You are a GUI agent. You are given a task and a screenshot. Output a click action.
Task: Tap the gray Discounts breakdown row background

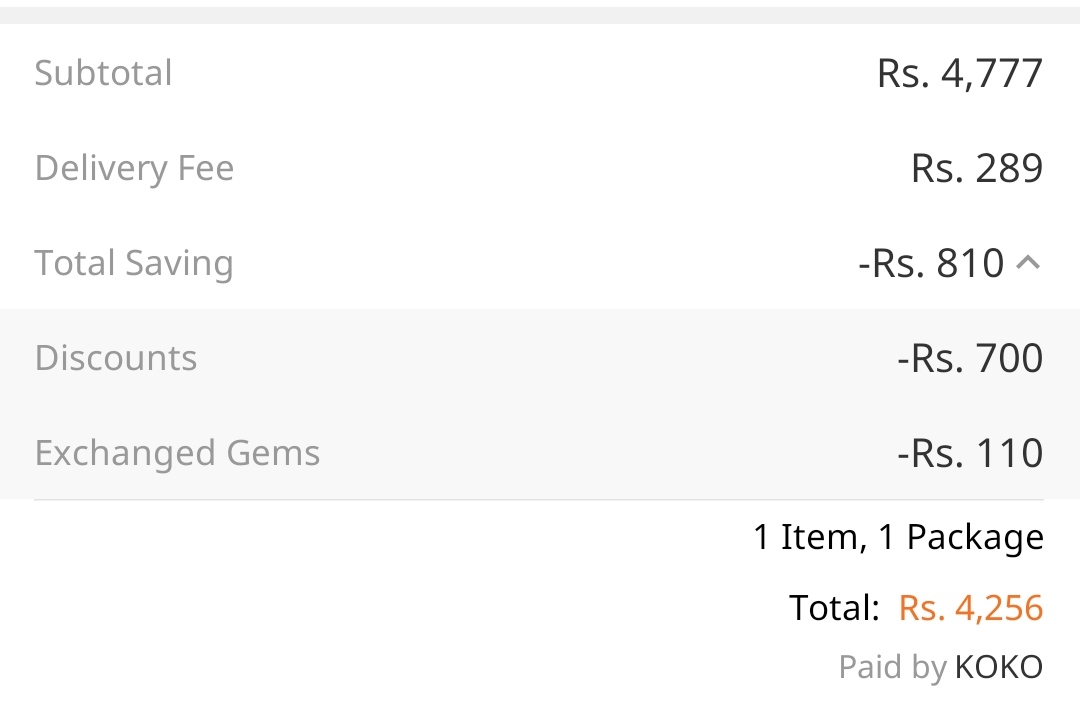[540, 357]
